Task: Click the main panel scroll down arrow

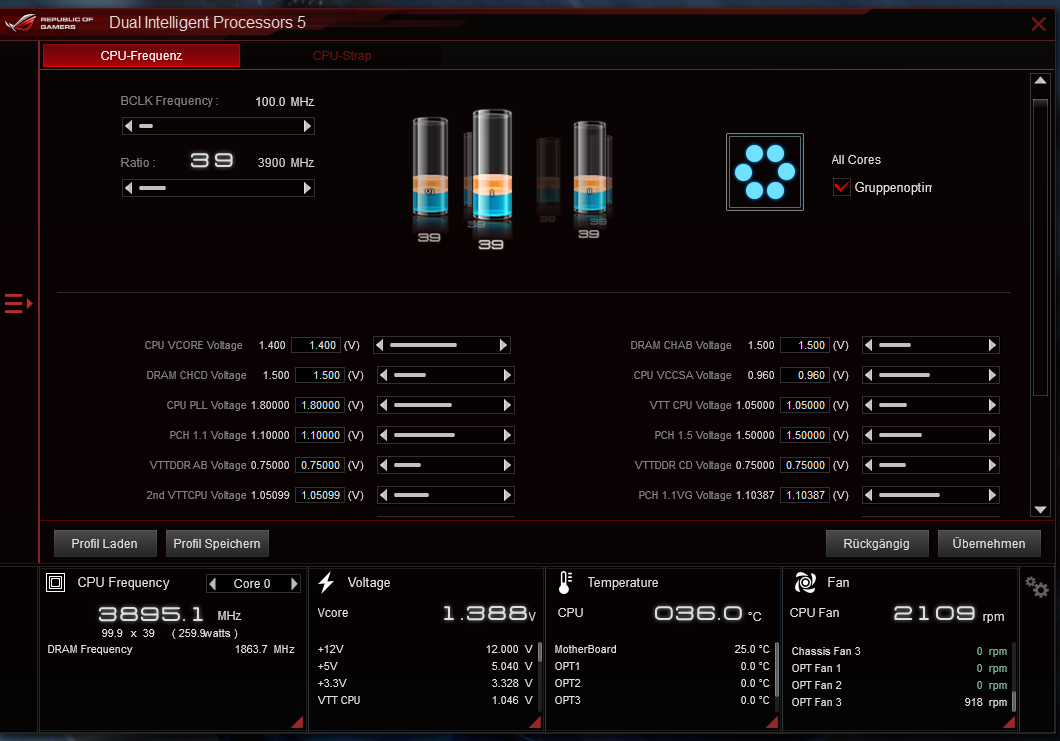Action: pyautogui.click(x=1040, y=510)
